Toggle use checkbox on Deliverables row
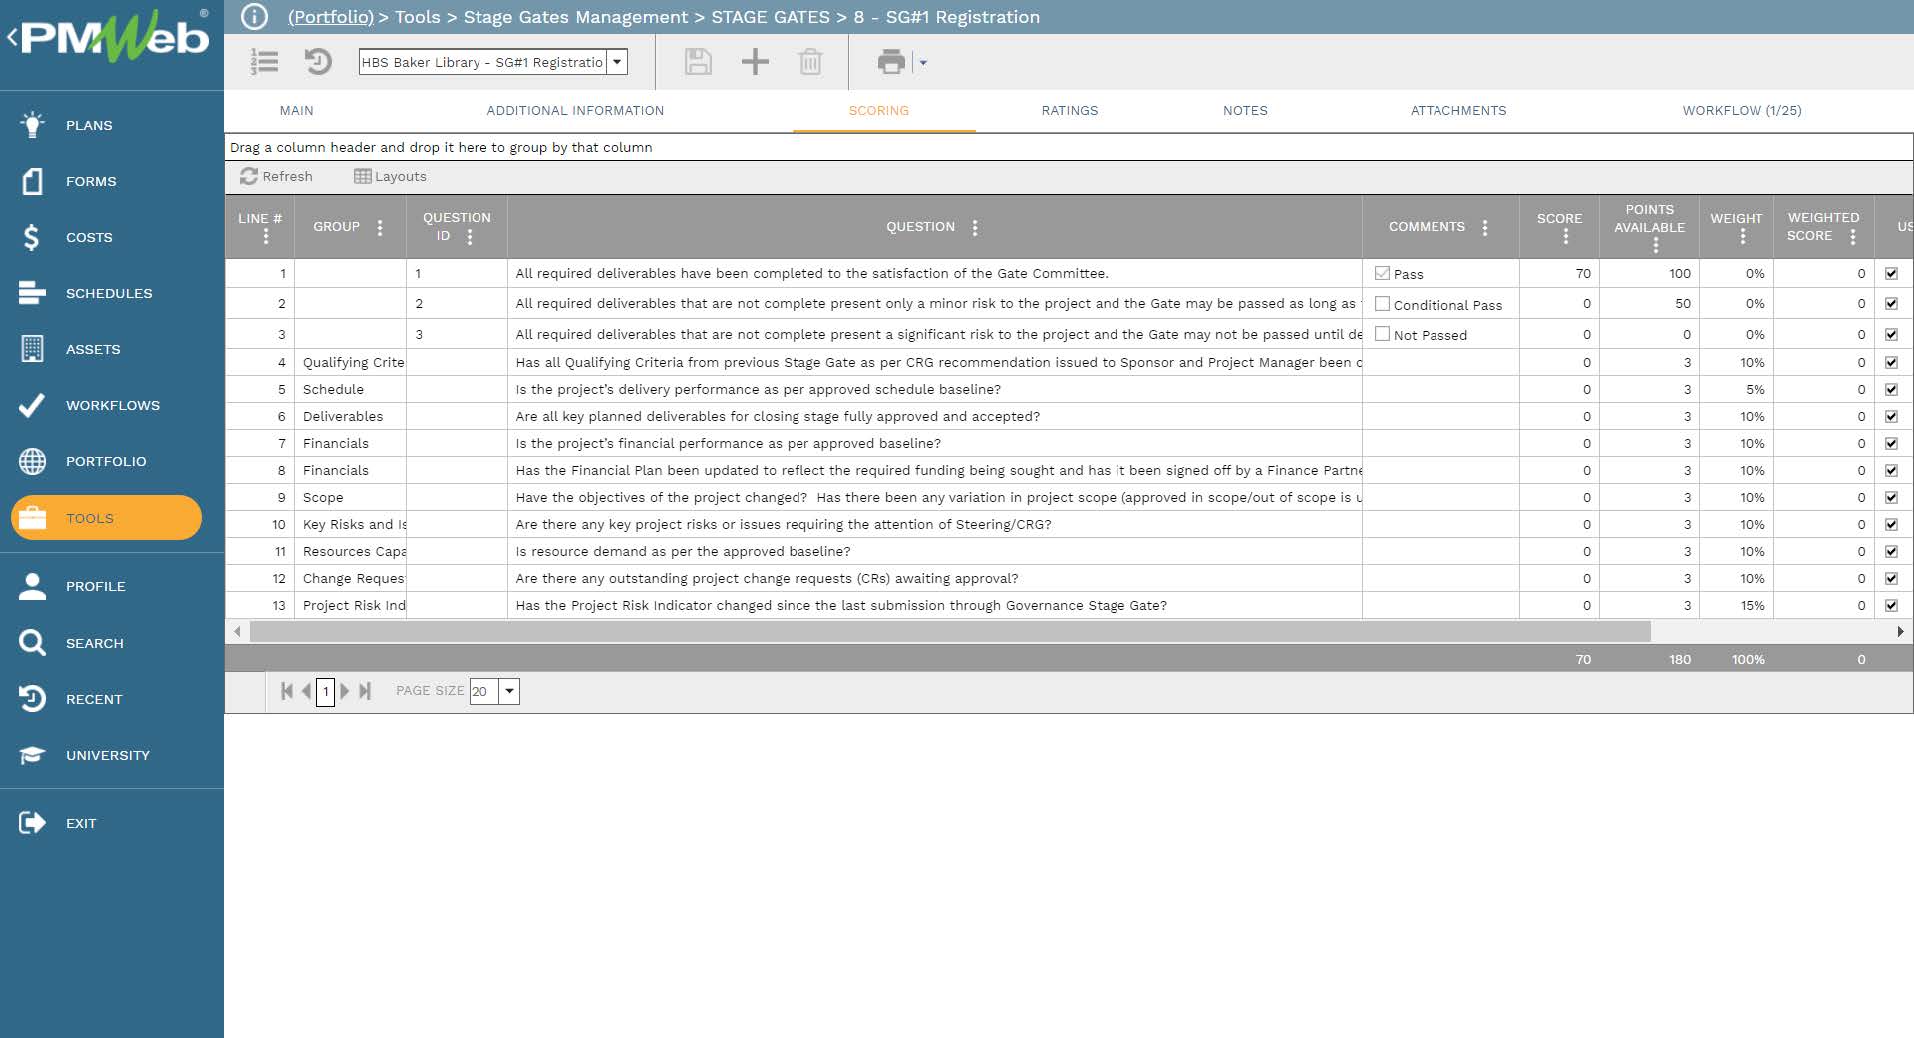 pos(1891,416)
